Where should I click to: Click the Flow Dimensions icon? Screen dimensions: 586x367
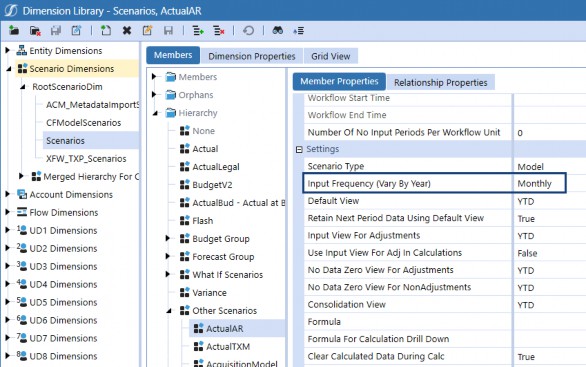[22, 212]
